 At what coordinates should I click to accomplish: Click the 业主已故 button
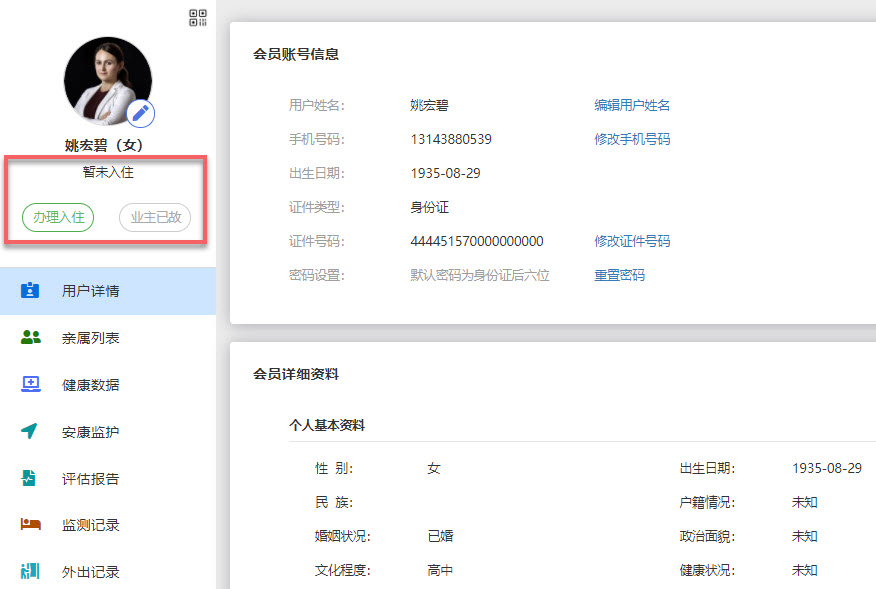point(155,217)
